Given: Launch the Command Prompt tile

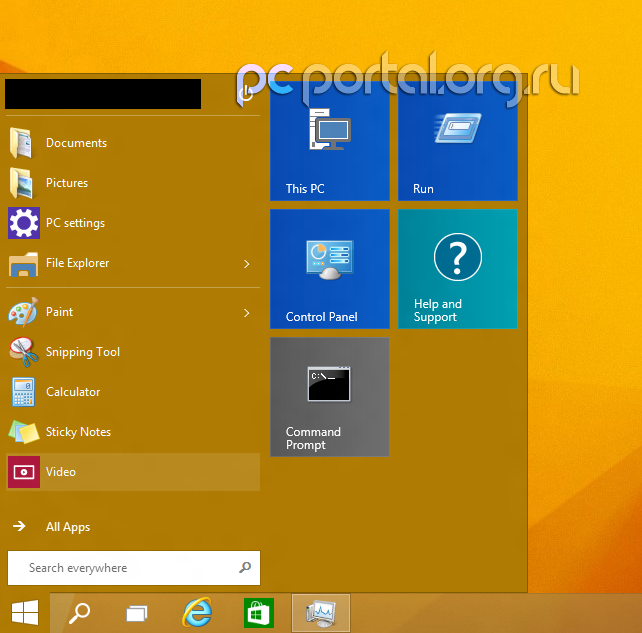Looking at the screenshot, I should coord(329,396).
